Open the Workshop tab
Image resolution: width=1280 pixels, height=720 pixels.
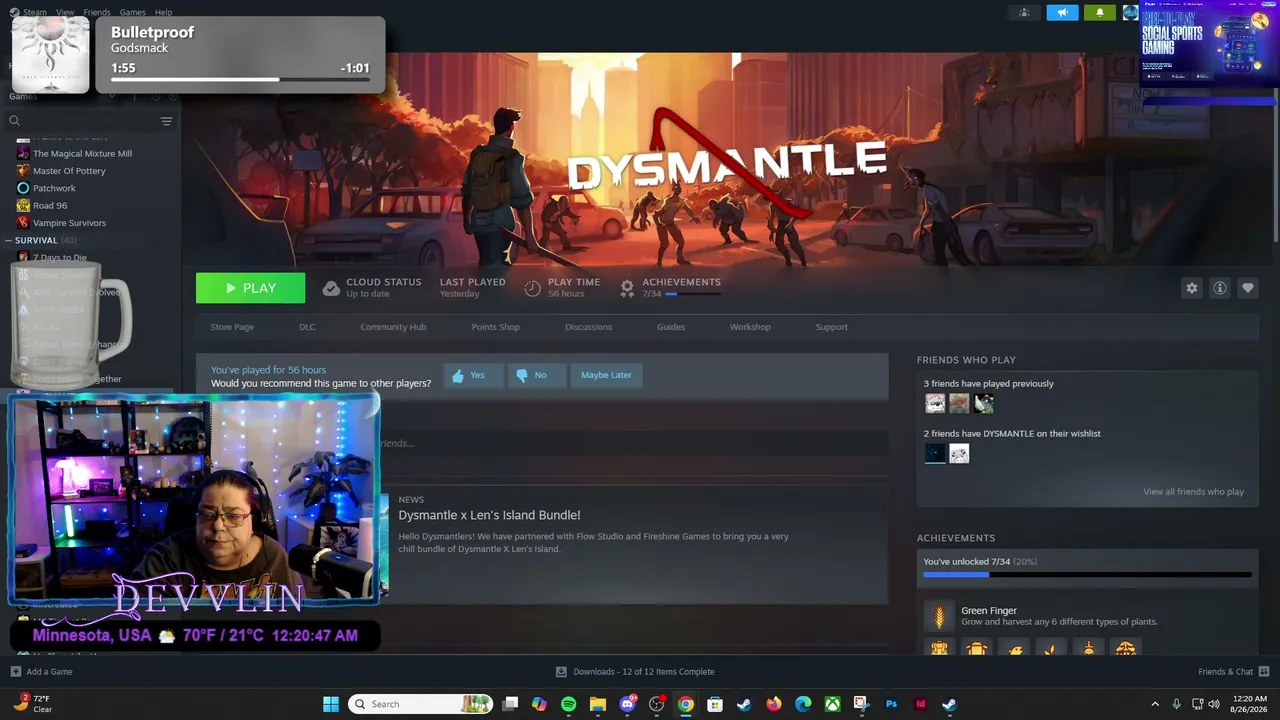coord(750,327)
